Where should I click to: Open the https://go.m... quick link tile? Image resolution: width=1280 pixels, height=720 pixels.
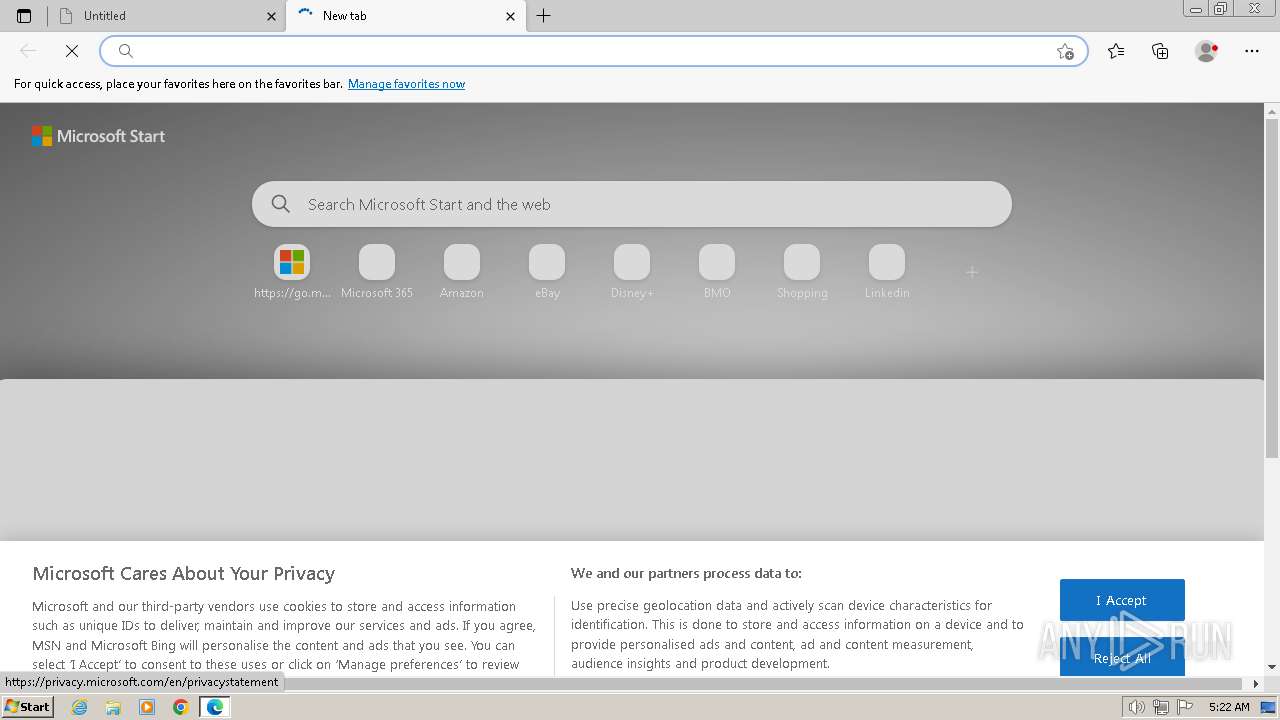[x=292, y=272]
